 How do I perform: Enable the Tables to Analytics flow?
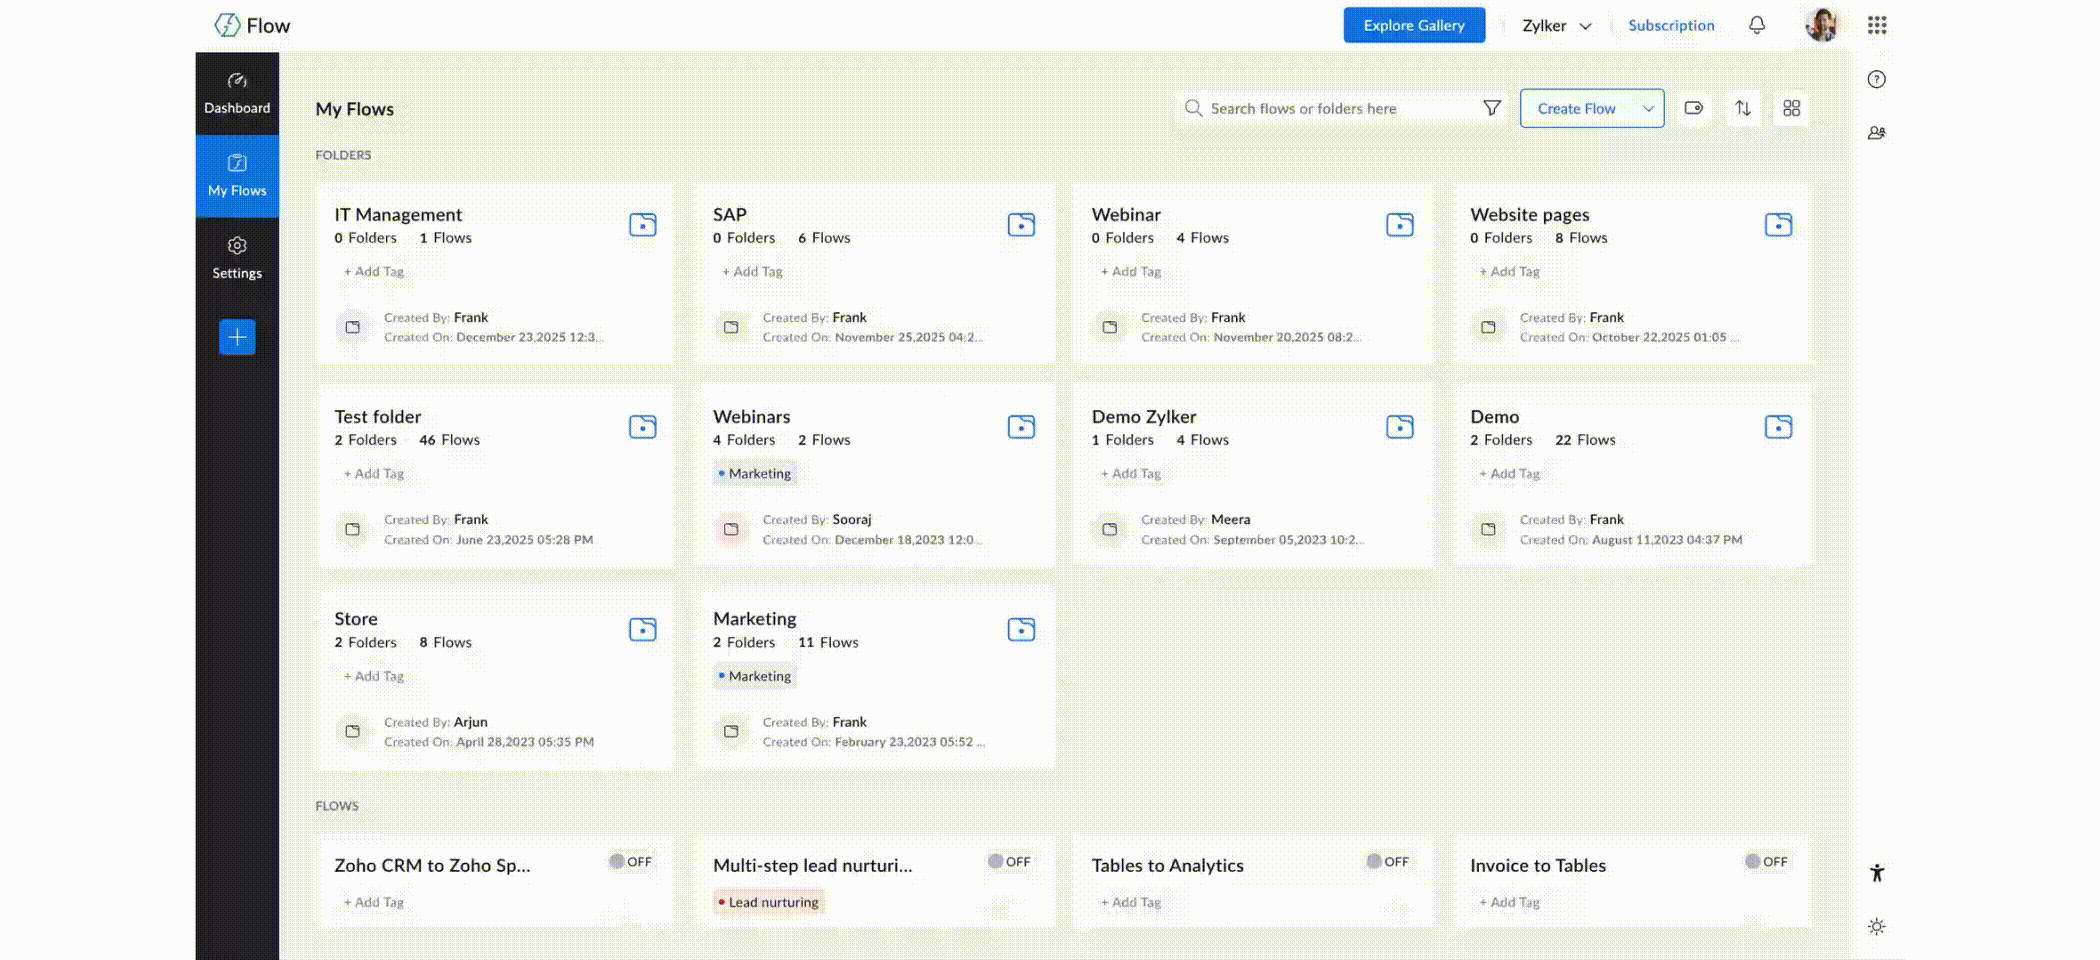tap(1387, 861)
